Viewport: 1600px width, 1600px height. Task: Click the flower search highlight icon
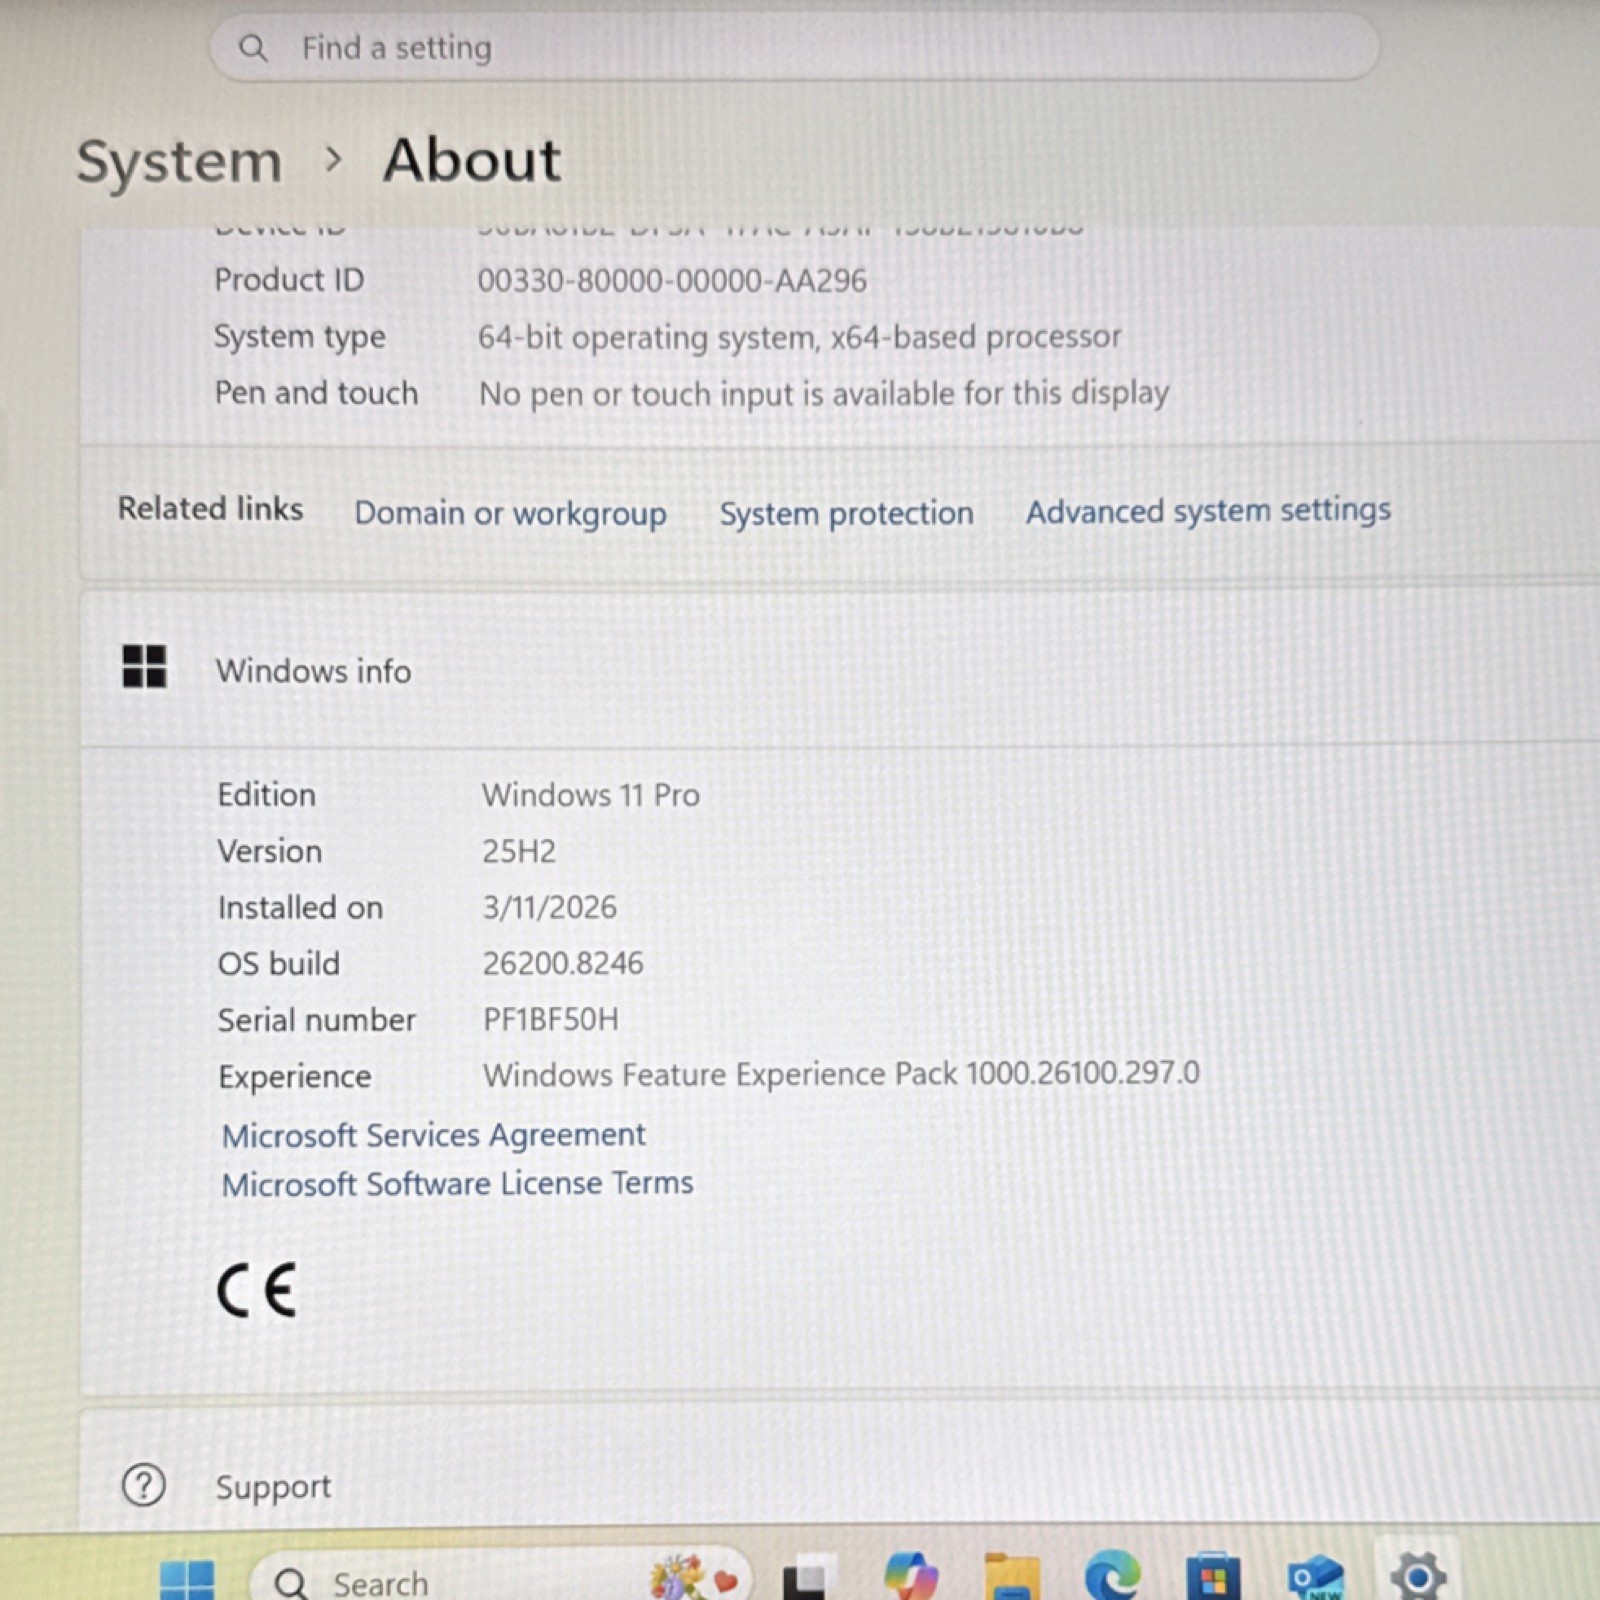click(x=694, y=1577)
